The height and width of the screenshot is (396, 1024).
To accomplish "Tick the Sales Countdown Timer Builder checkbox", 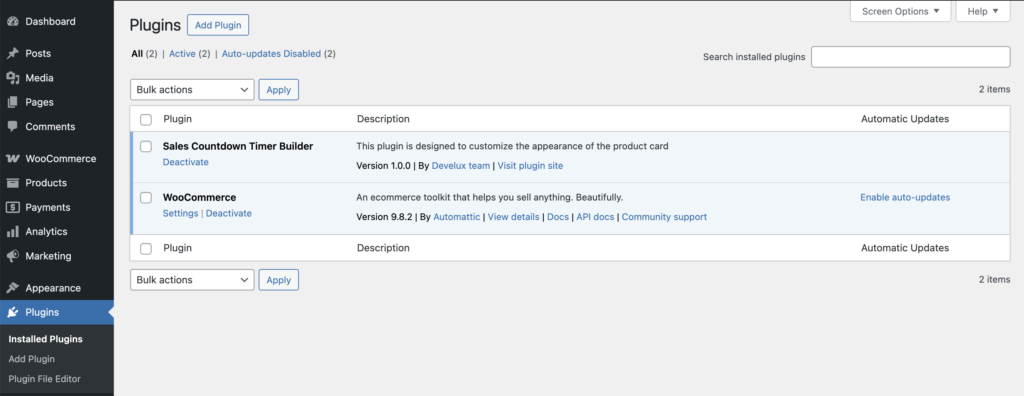I will click(146, 146).
